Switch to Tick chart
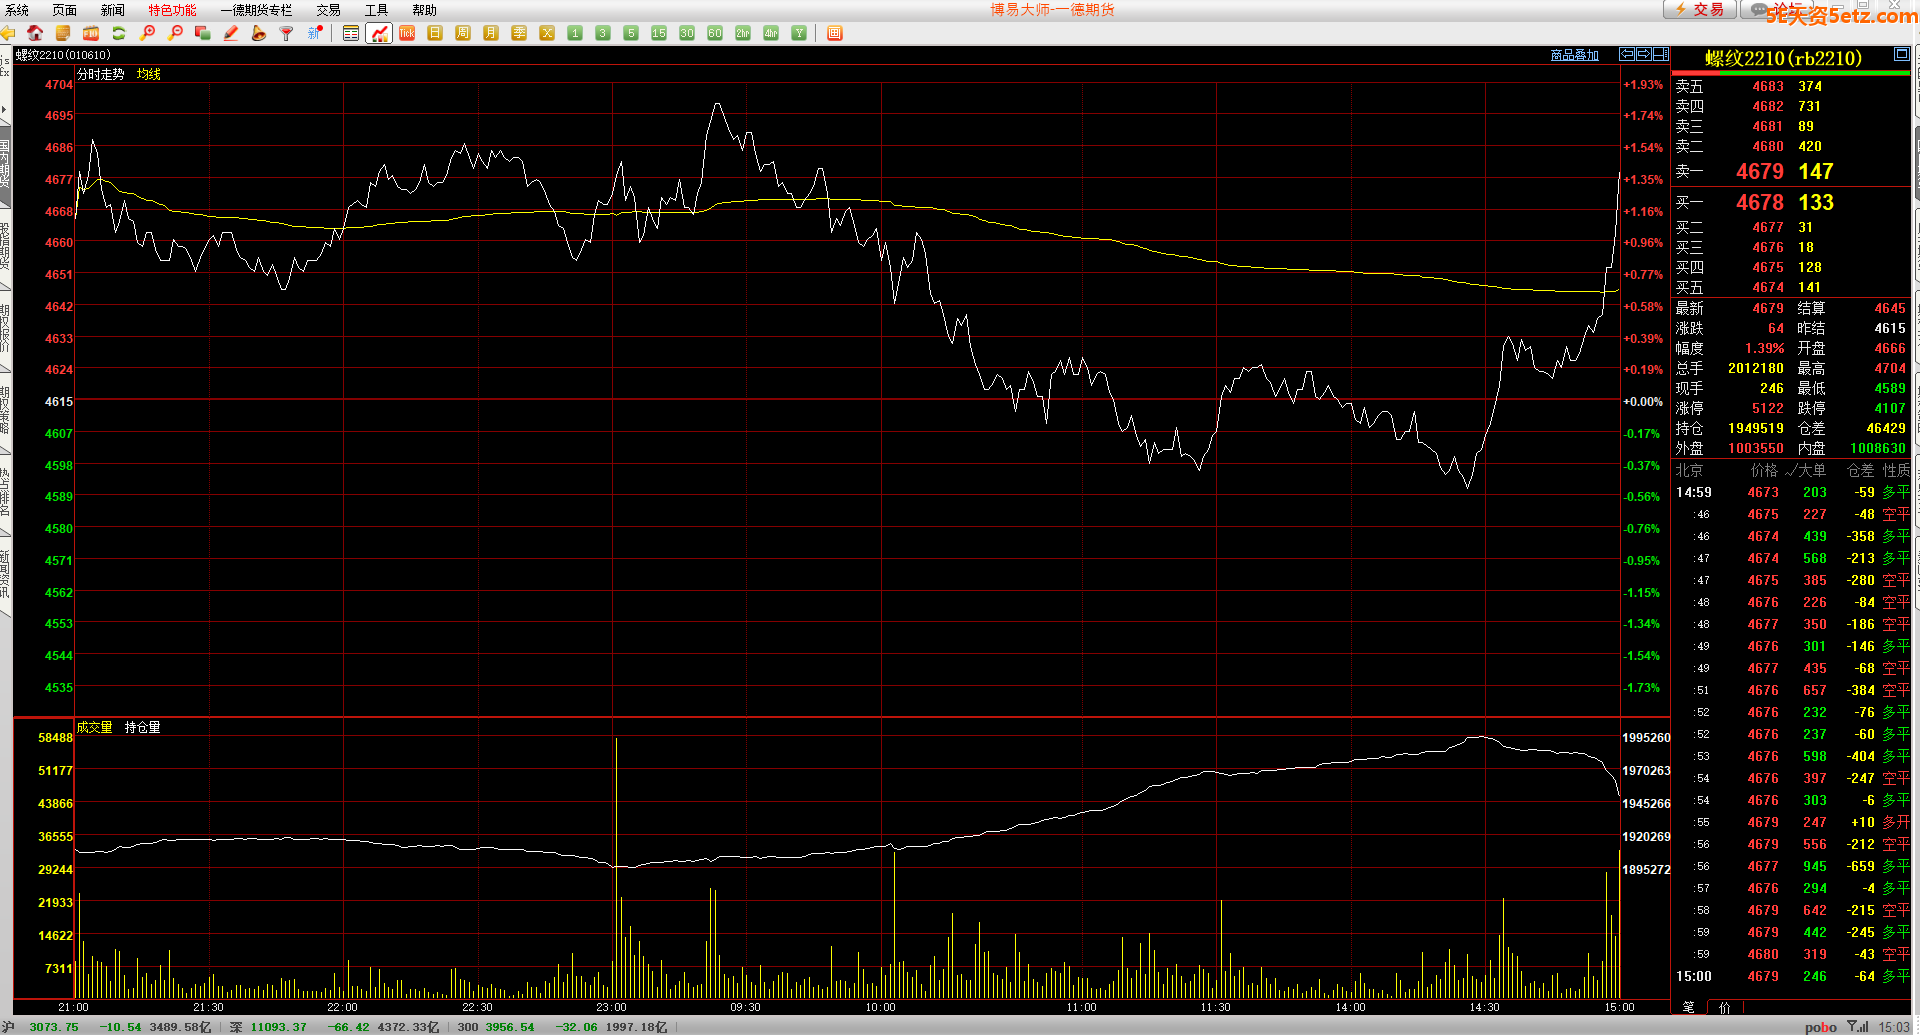 (x=407, y=33)
